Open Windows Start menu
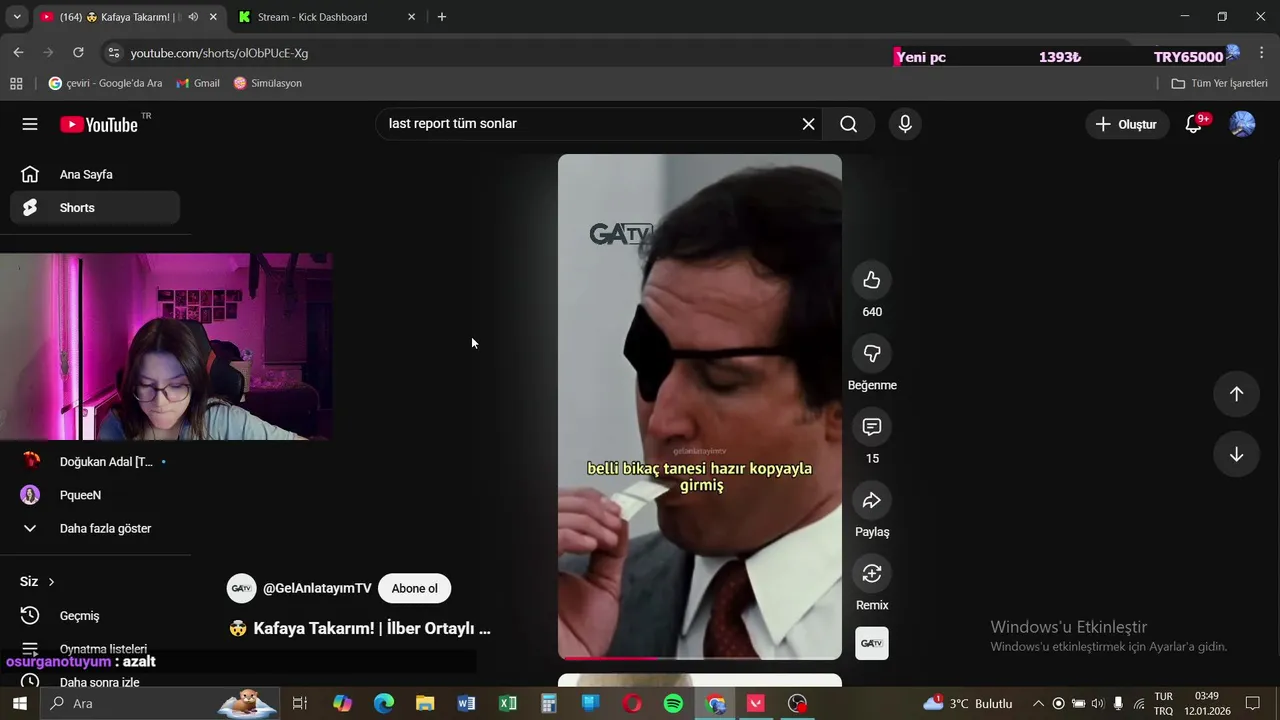The image size is (1280, 720). tap(19, 703)
